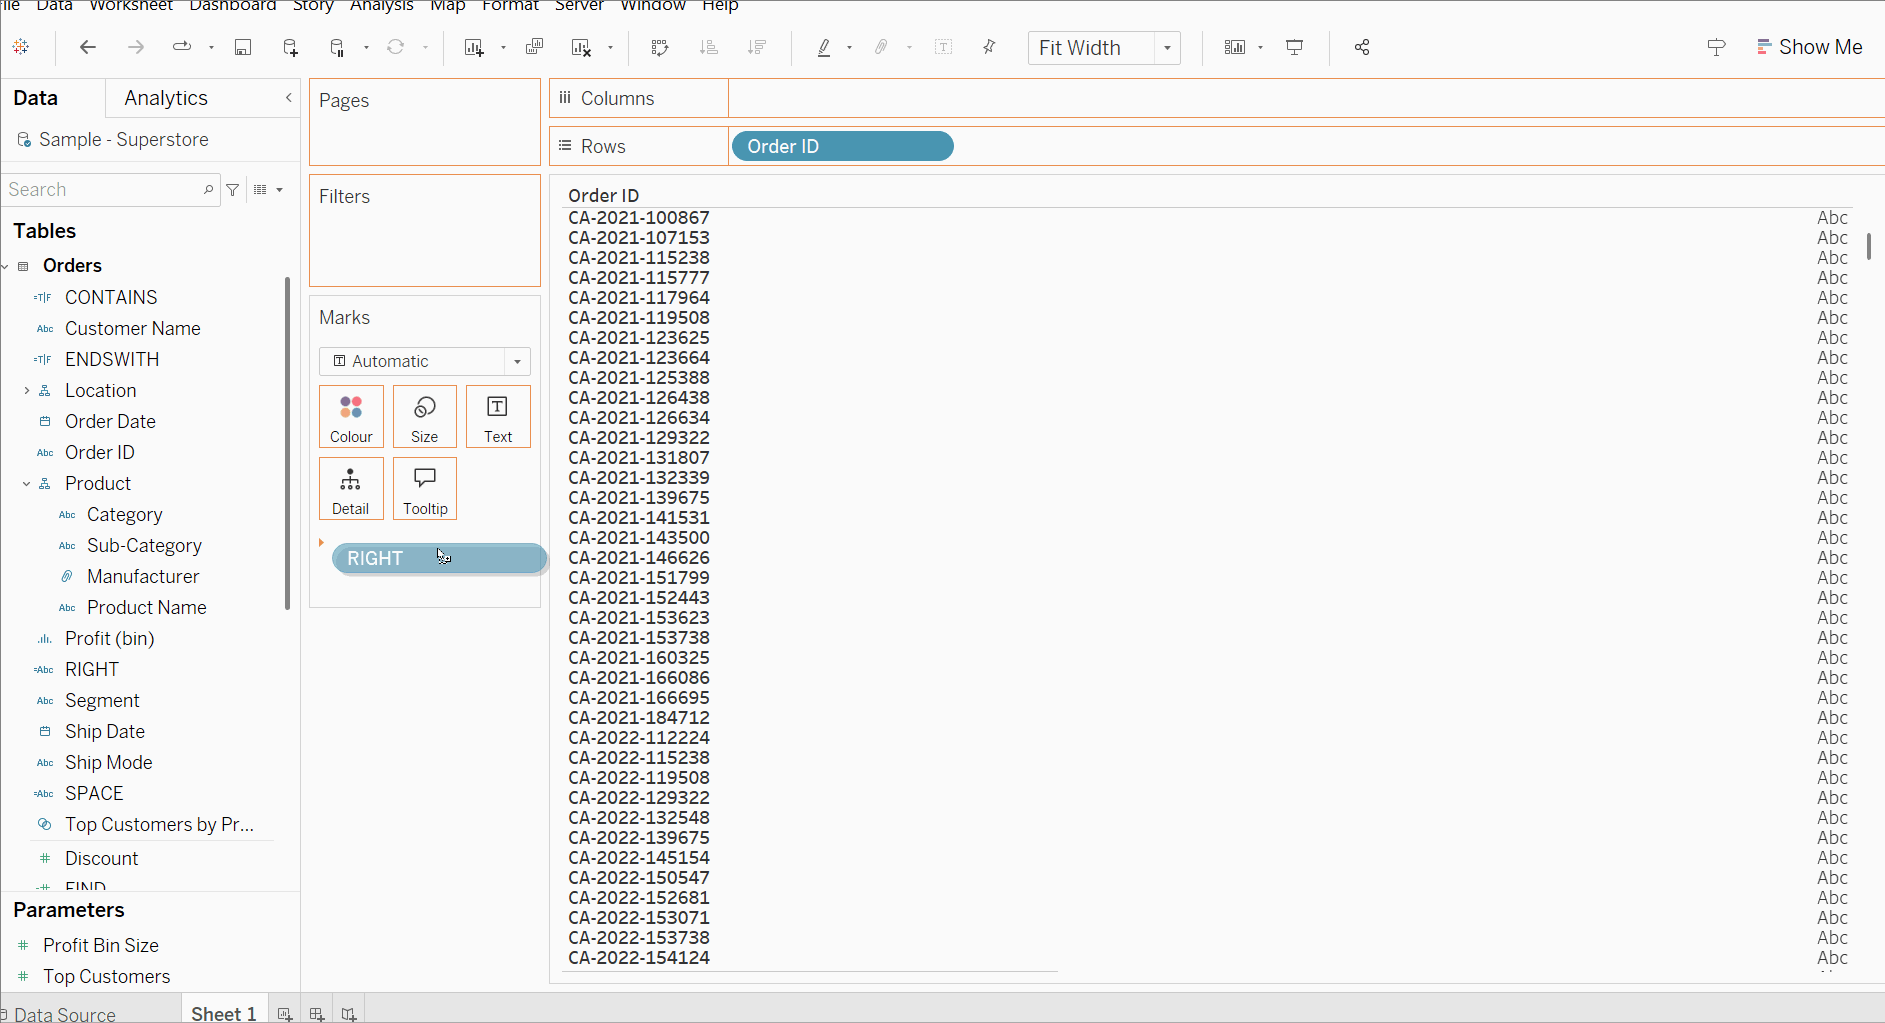Viewport: 1885px width, 1023px height.
Task: Expand the Location hierarchy
Action: click(x=27, y=391)
